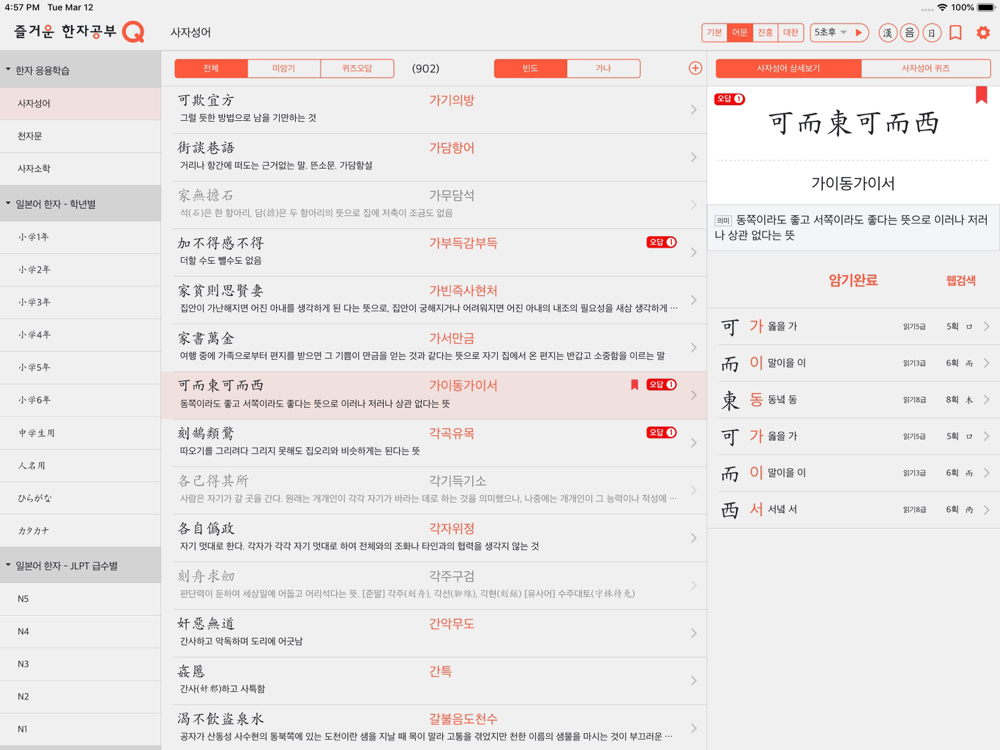This screenshot has height=750, width=1000.
Task: Click bookmark flag on detail card corner
Action: (x=981, y=95)
